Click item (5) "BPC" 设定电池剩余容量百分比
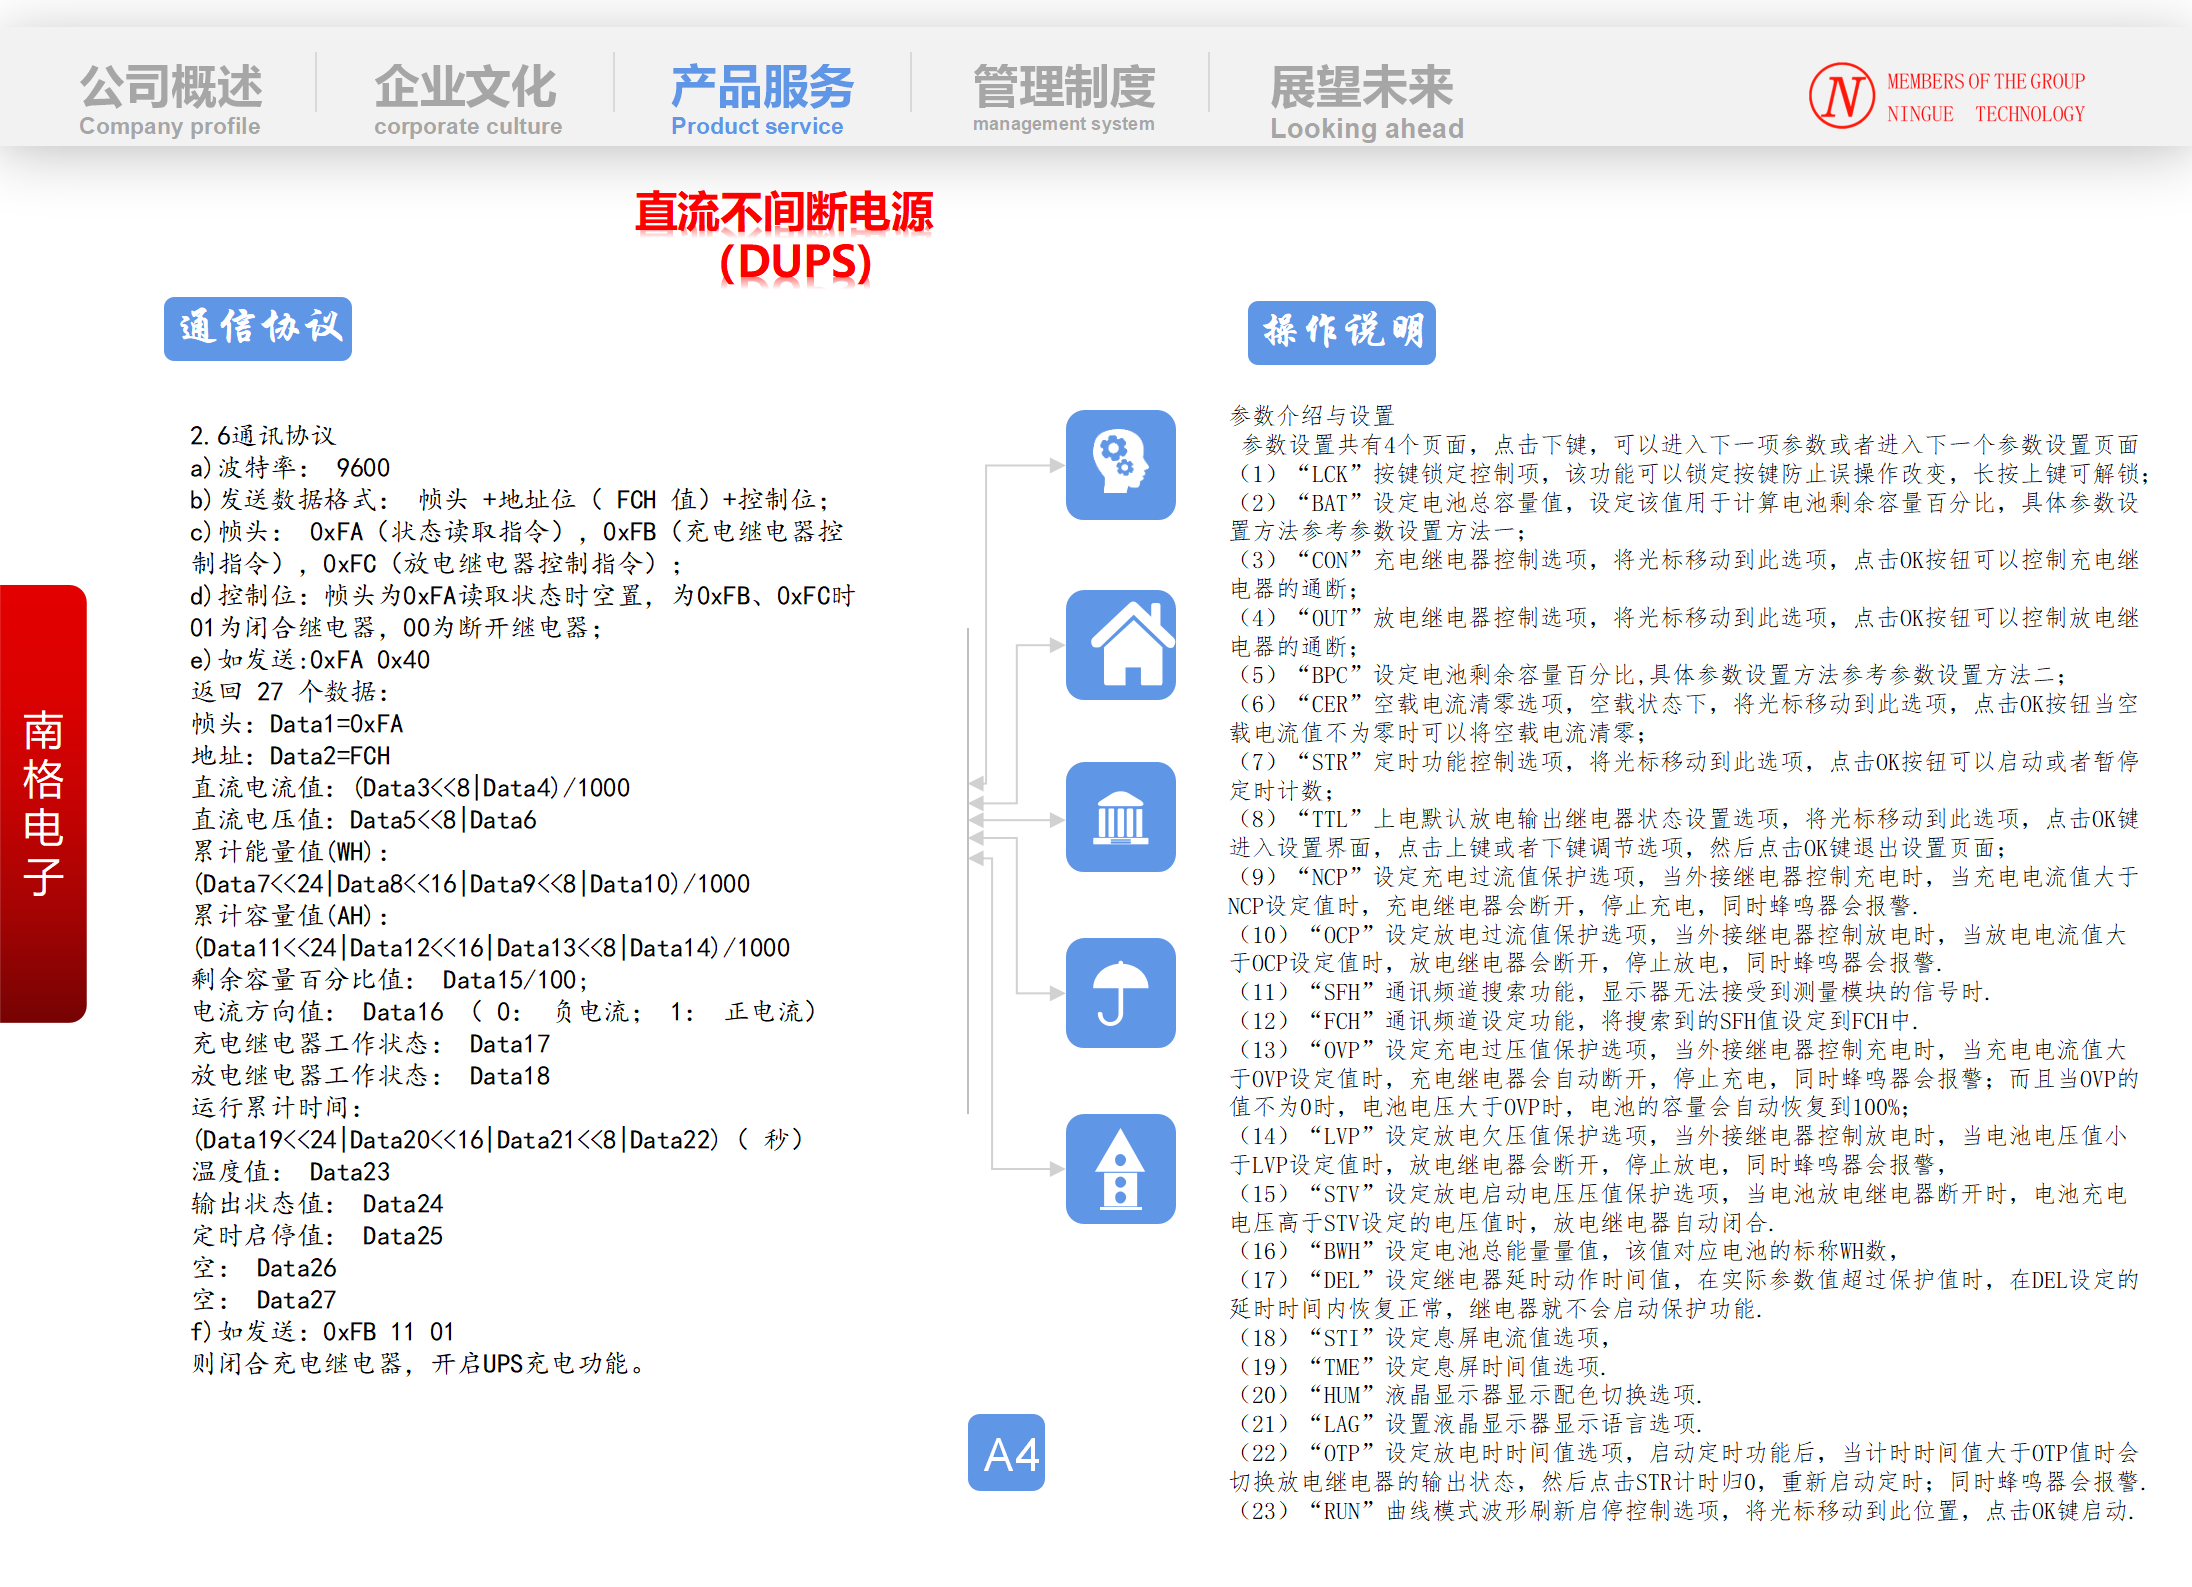The width and height of the screenshot is (2192, 1587). (x=1648, y=675)
